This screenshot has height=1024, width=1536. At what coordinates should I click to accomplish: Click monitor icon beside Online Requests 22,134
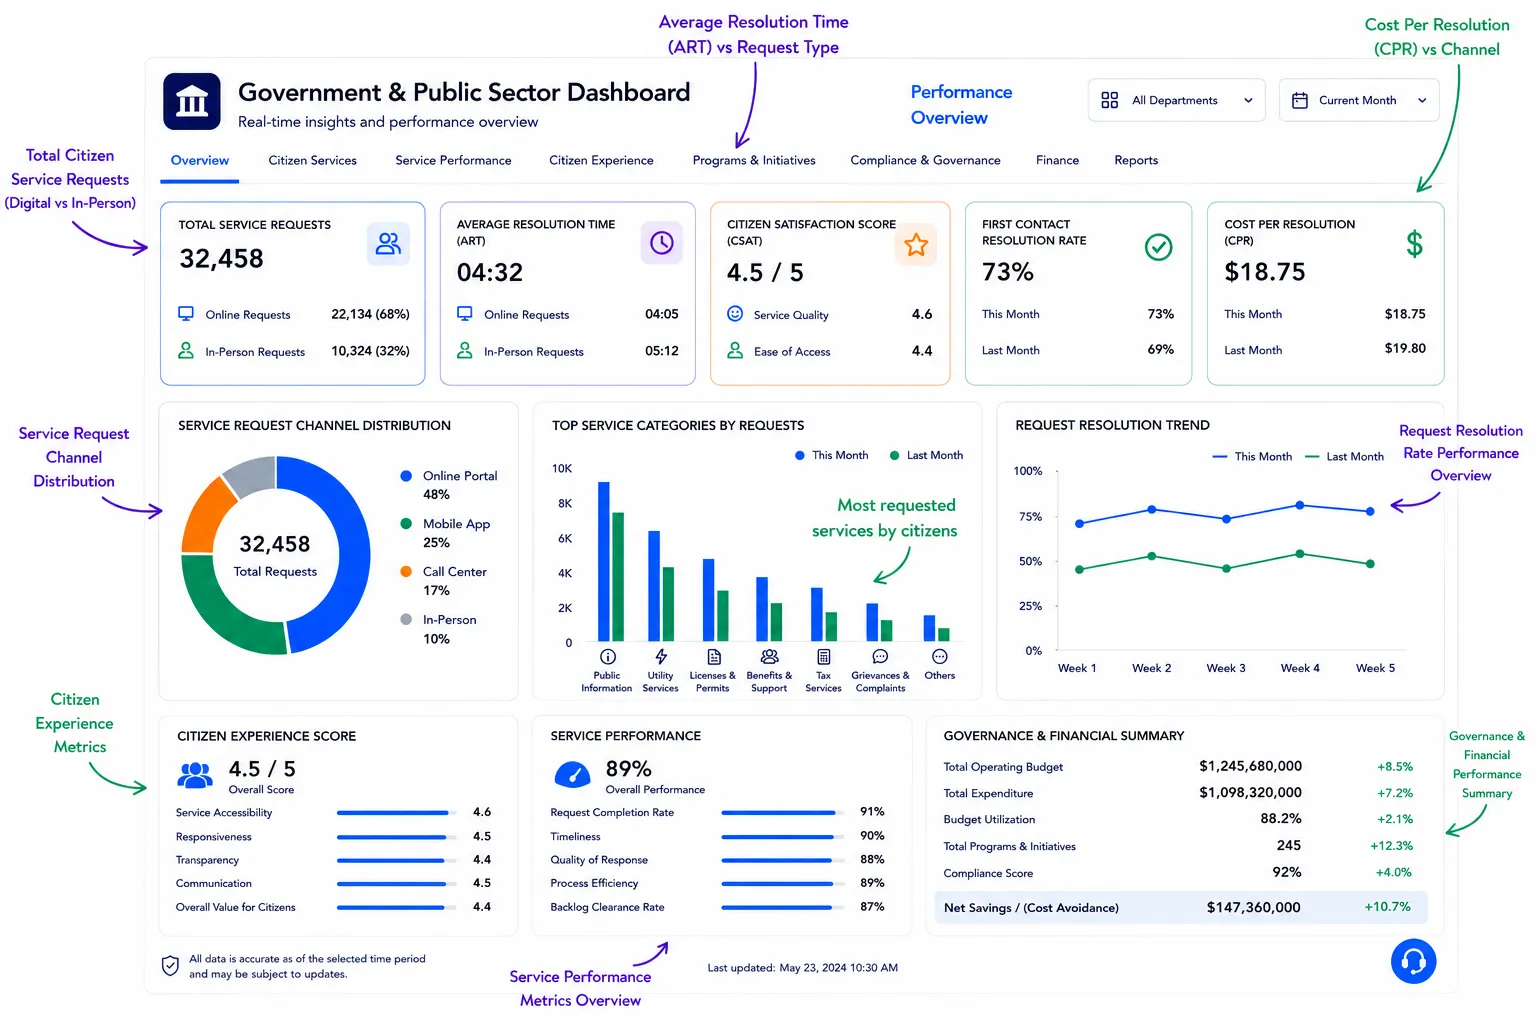tap(186, 314)
